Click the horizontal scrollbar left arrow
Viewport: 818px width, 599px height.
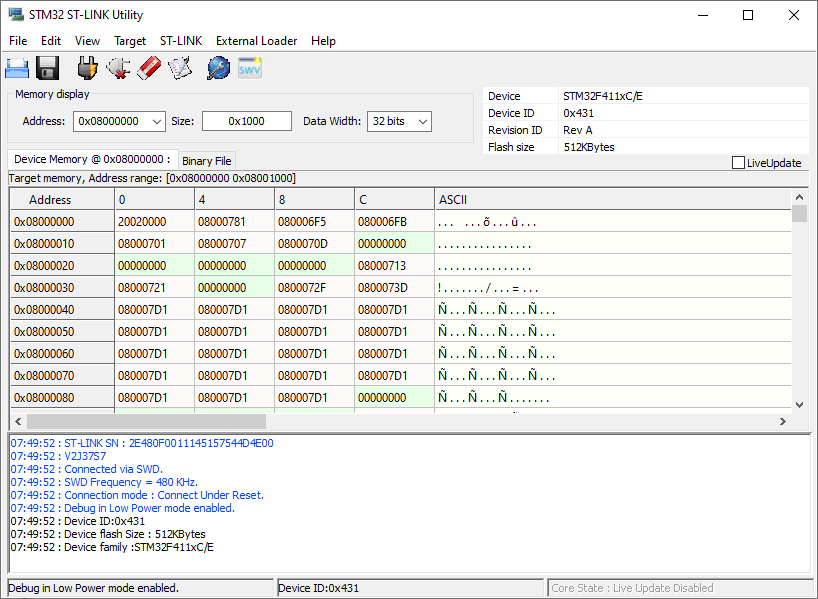point(18,421)
